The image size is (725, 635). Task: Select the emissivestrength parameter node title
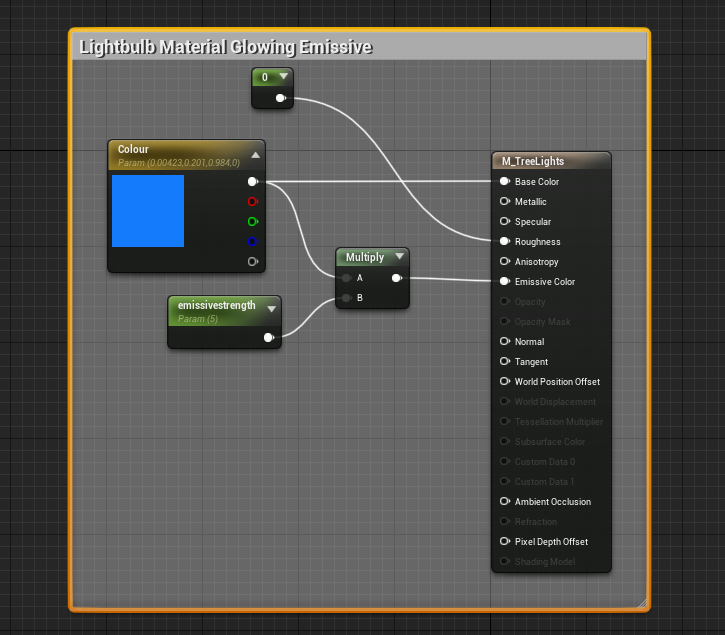point(216,305)
